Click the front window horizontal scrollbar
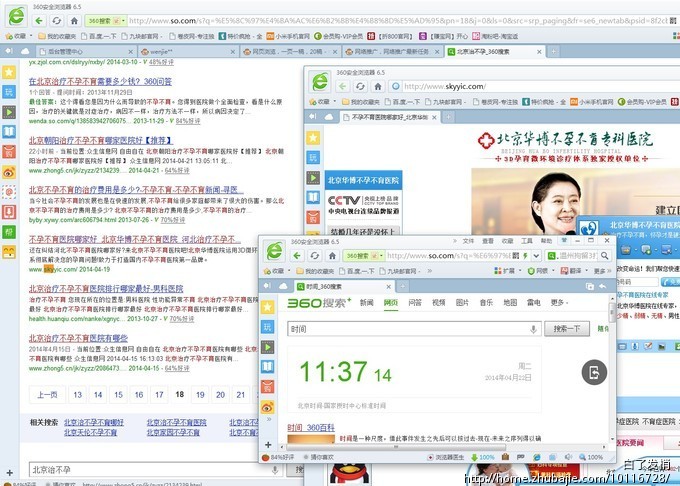 tap(396, 446)
